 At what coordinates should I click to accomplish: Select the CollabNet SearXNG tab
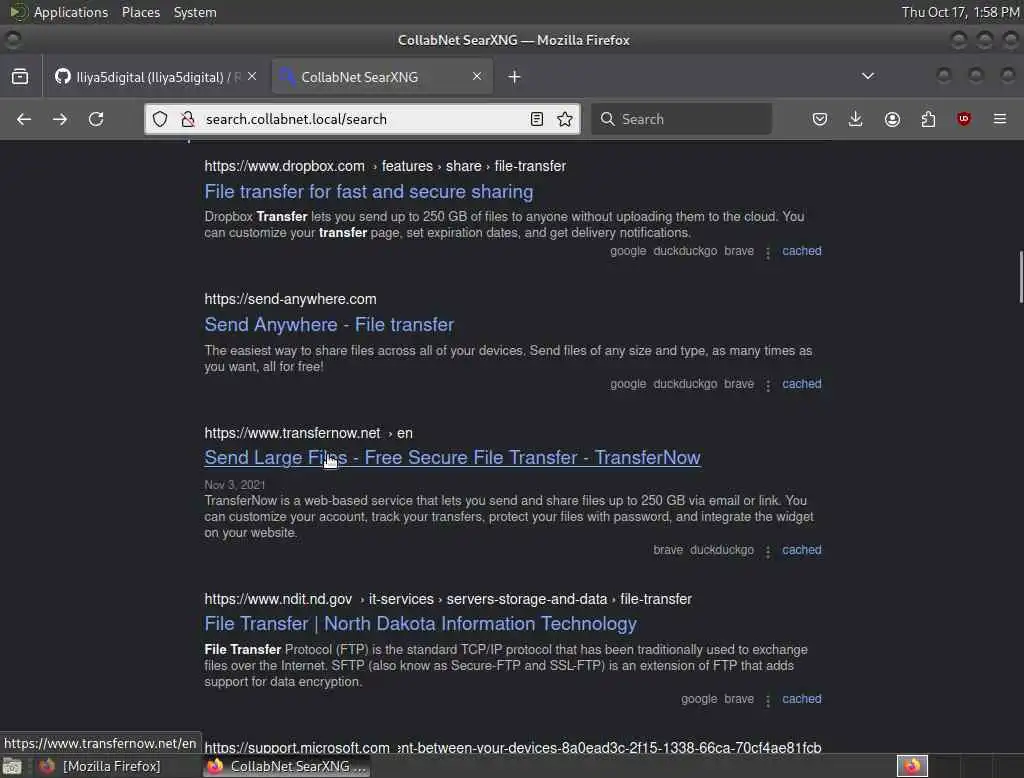point(382,76)
